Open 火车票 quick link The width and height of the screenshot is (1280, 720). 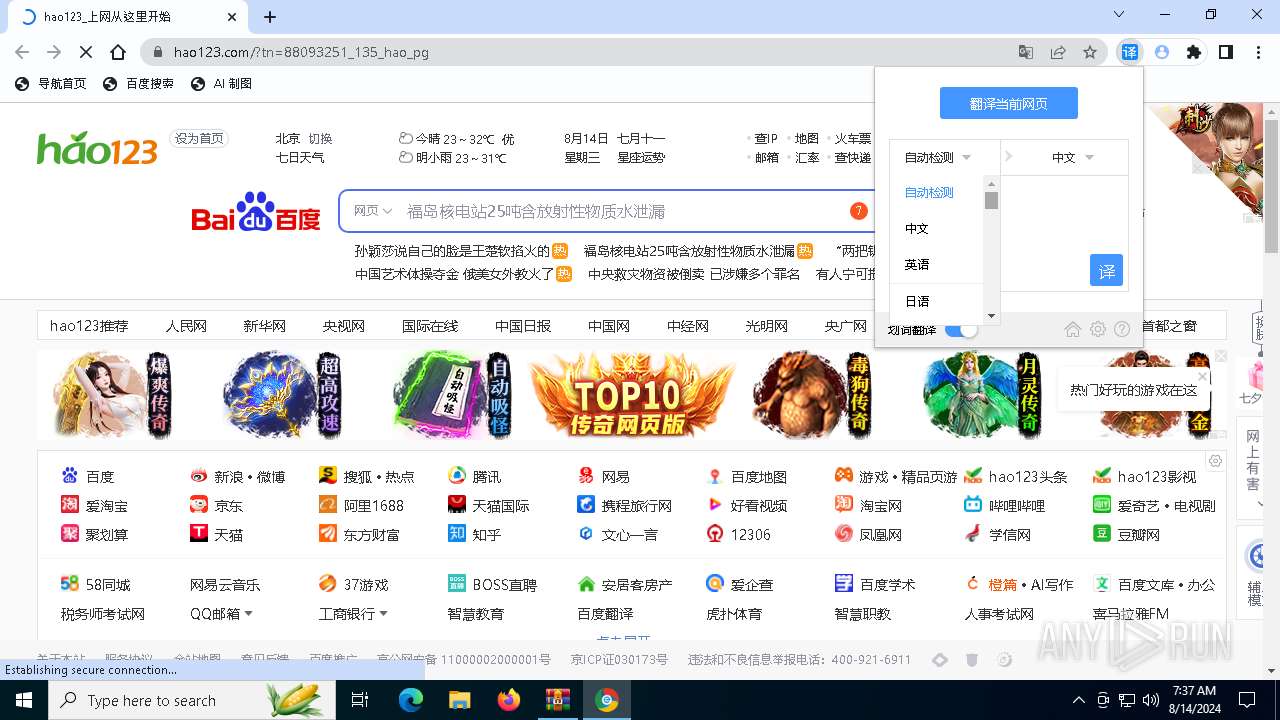[852, 139]
